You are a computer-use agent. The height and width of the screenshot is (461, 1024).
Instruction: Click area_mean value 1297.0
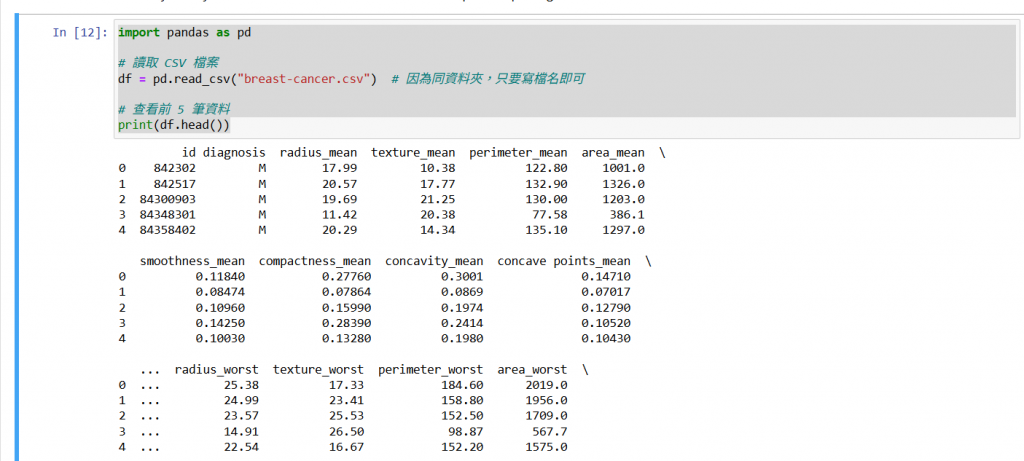623,230
